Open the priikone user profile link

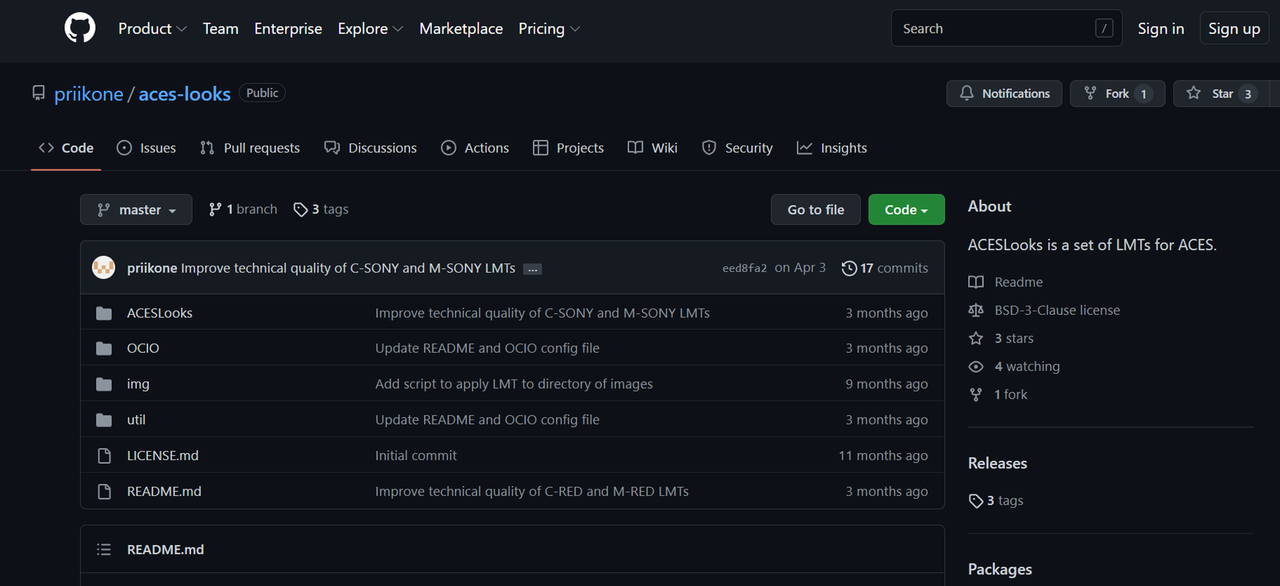coord(90,94)
